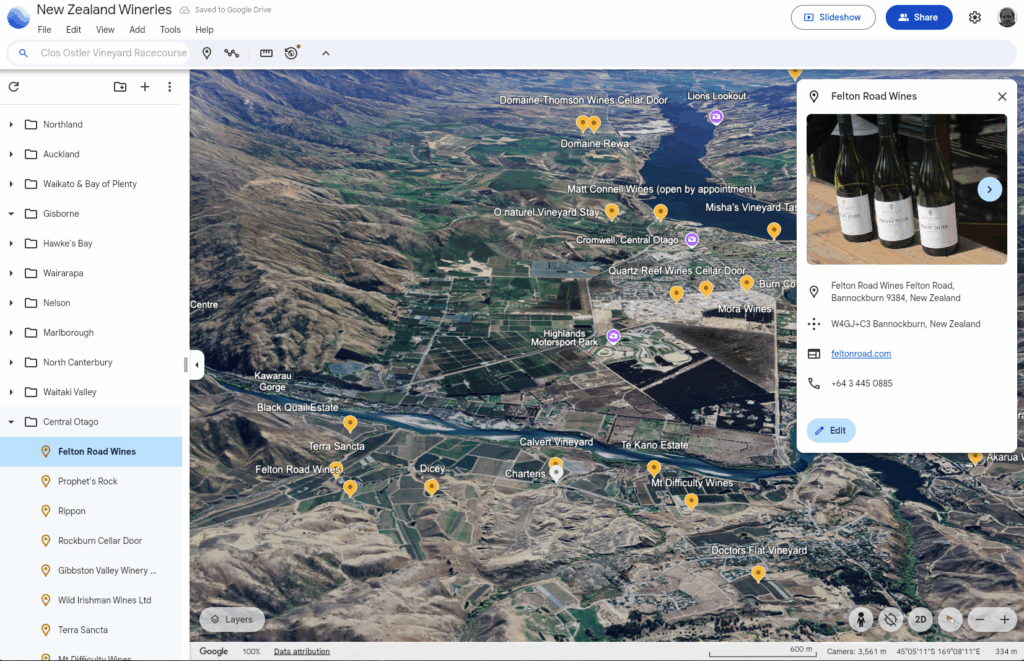Click the plus icon to add a feature
Viewport: 1024px width, 661px height.
click(145, 86)
